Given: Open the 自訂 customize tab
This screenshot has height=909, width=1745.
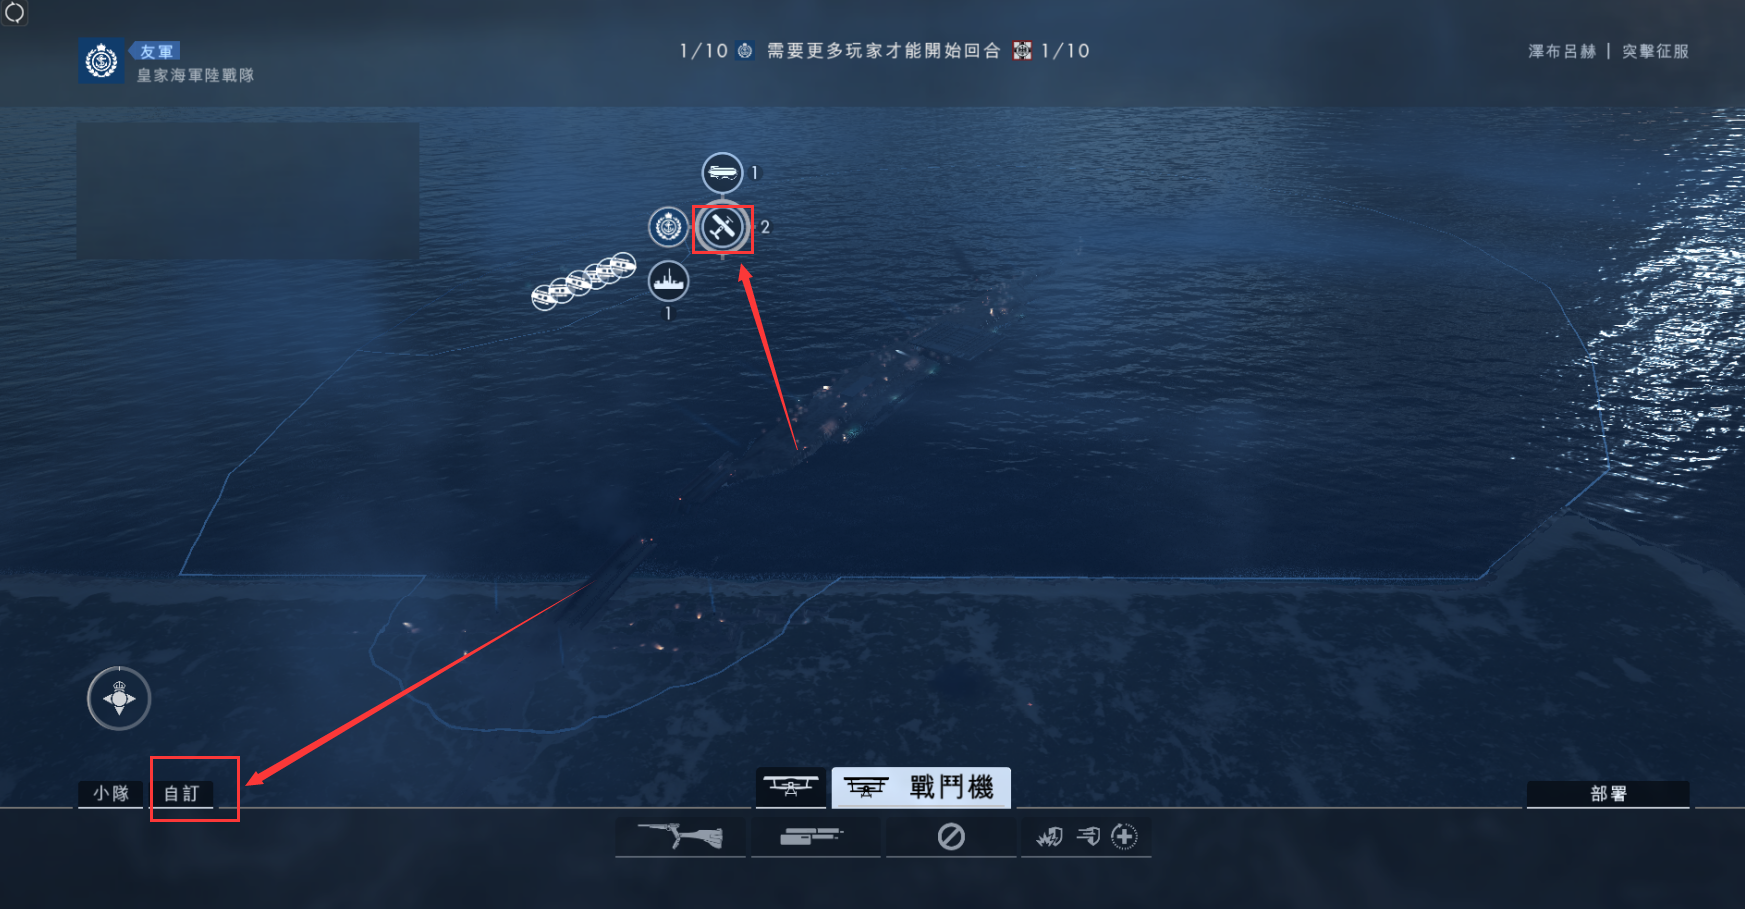Looking at the screenshot, I should pos(182,794).
